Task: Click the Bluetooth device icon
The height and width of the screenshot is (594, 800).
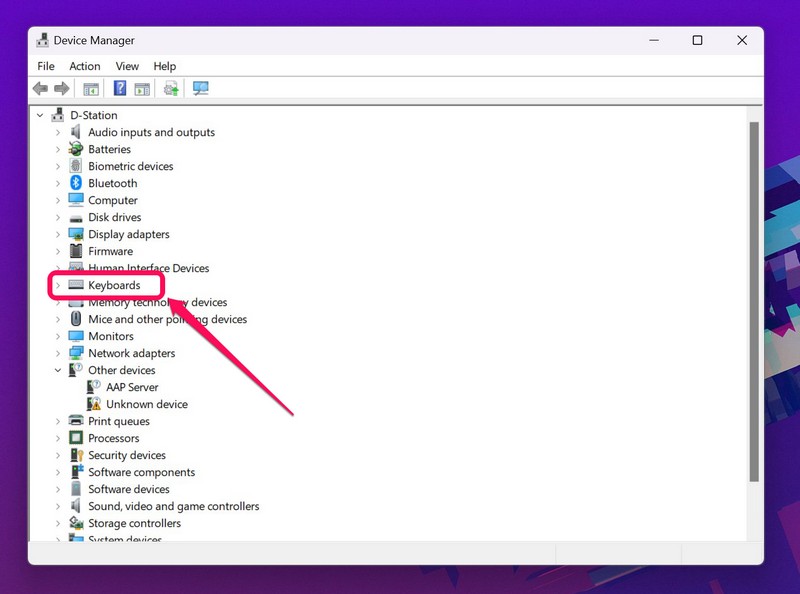Action: pyautogui.click(x=76, y=183)
